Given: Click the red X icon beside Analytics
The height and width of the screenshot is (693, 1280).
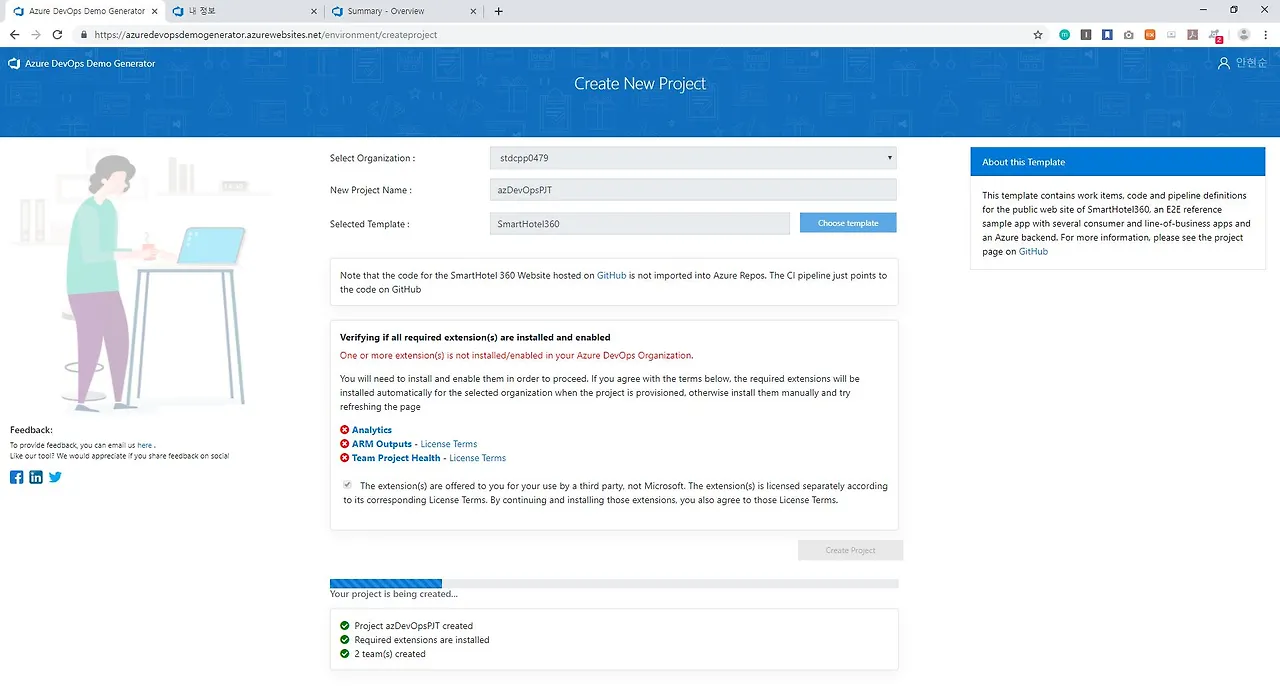Looking at the screenshot, I should (345, 430).
